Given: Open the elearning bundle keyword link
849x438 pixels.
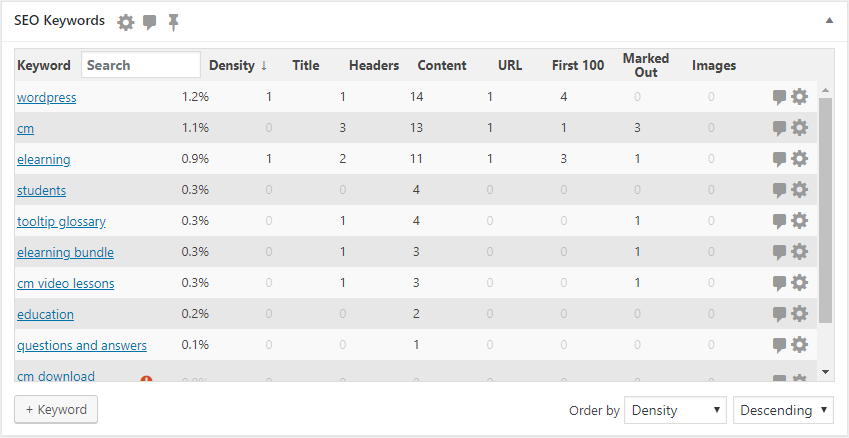Looking at the screenshot, I should tap(65, 252).
